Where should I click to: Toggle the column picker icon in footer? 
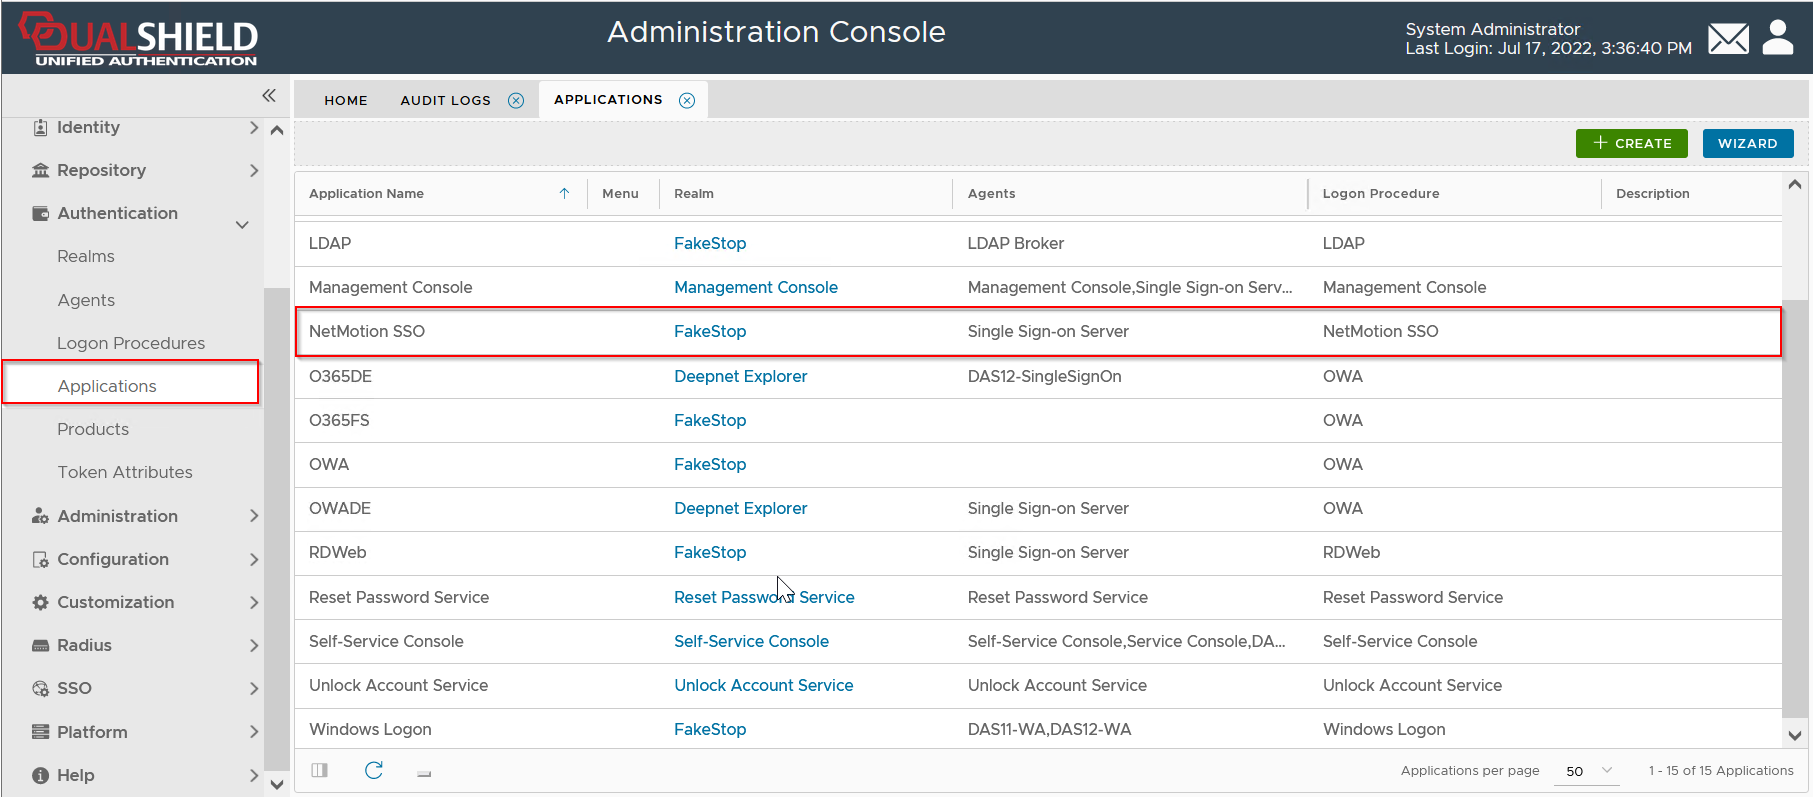(320, 770)
